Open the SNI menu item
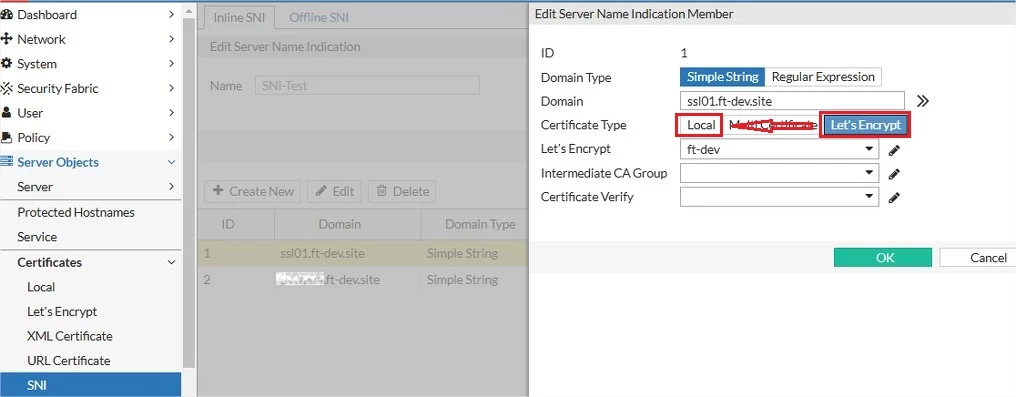 click(x=91, y=385)
